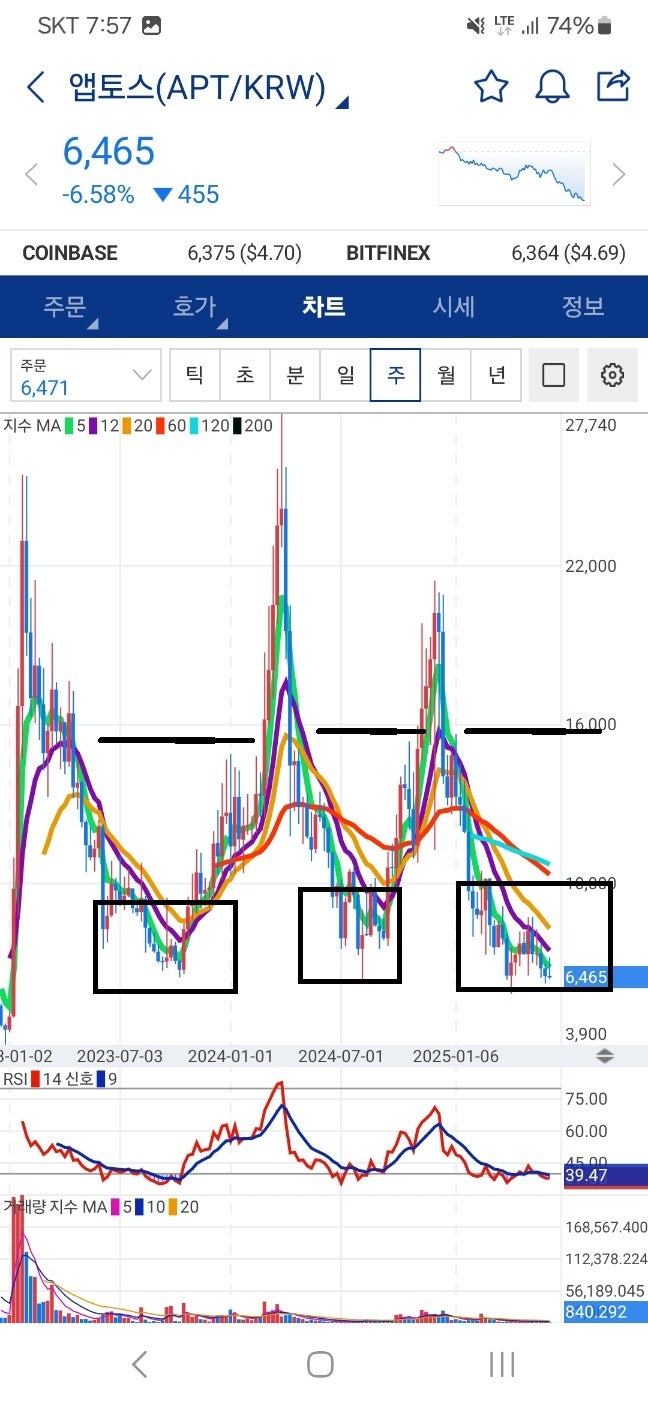
Task: Tap the 2024-01-01 date axis label
Action: click(230, 1056)
